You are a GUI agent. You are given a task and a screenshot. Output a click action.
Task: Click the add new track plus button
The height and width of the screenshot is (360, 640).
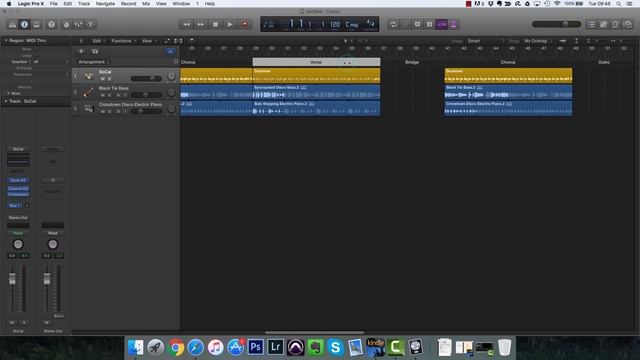click(81, 51)
